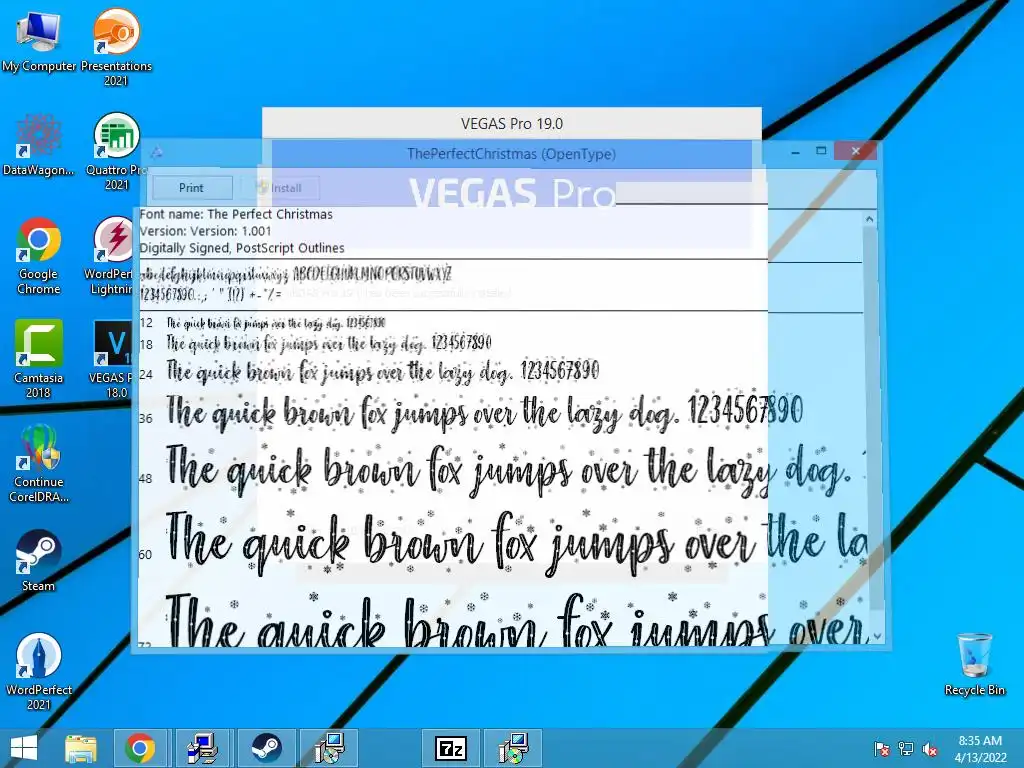Click the font viewer window title-bar icon

click(x=157, y=153)
